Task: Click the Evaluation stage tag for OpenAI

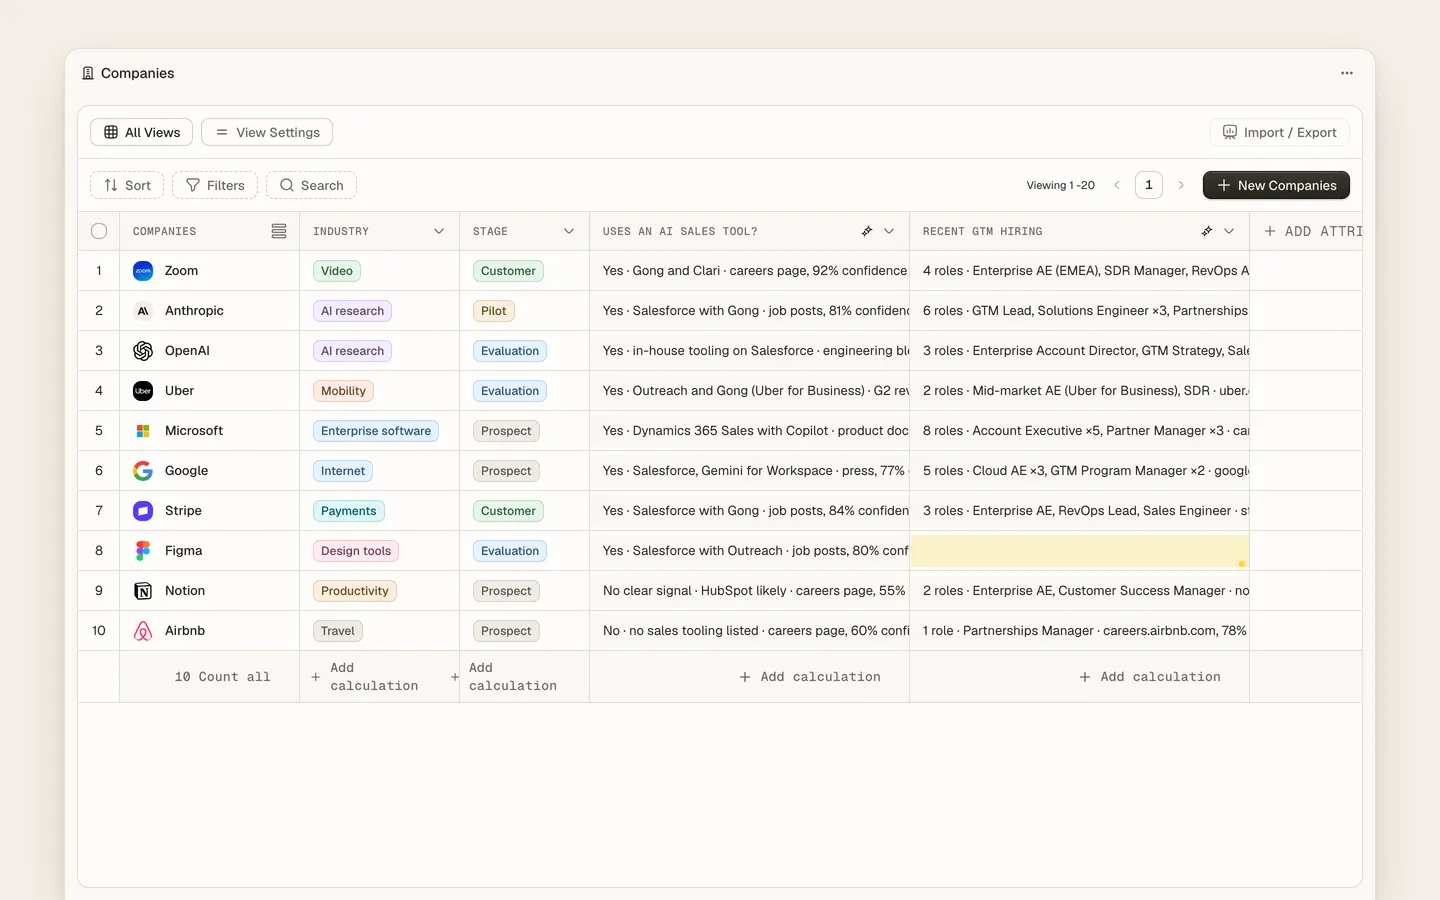Action: (510, 351)
